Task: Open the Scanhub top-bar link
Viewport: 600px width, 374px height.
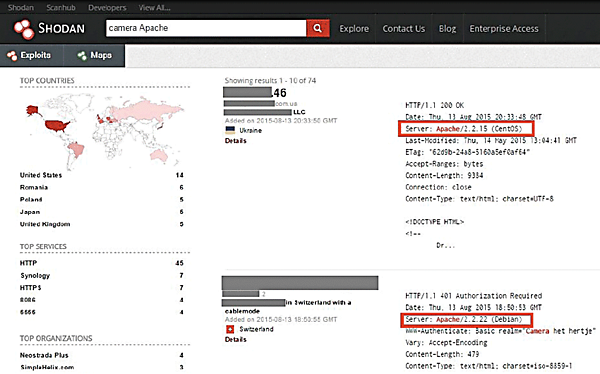Action: (61, 8)
